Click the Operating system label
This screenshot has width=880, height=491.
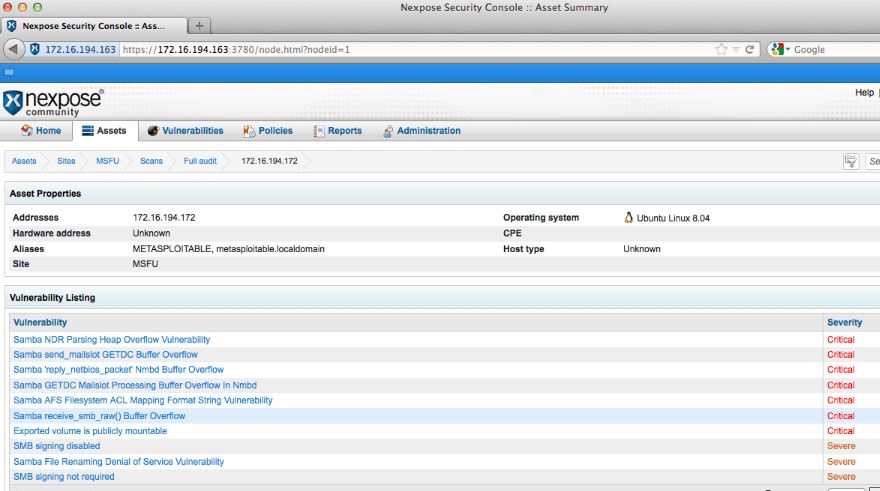coord(541,218)
